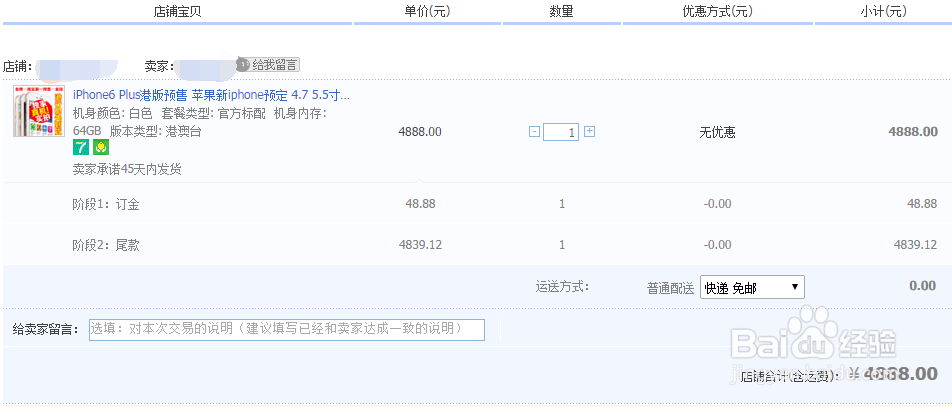Screen dimensions: 952x407
Task: Open the iPhone6 Plus product thumbnail
Action: tap(39, 111)
